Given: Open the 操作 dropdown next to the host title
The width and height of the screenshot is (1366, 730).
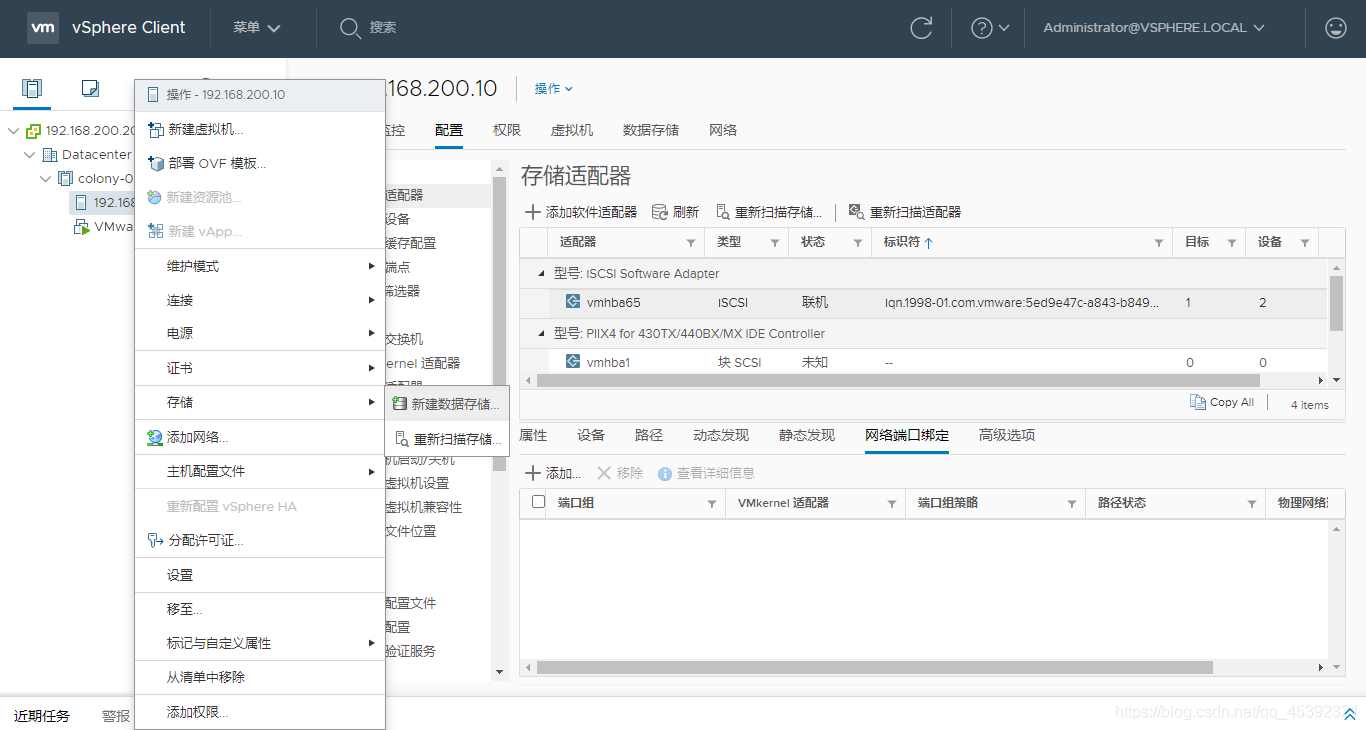Looking at the screenshot, I should (554, 89).
